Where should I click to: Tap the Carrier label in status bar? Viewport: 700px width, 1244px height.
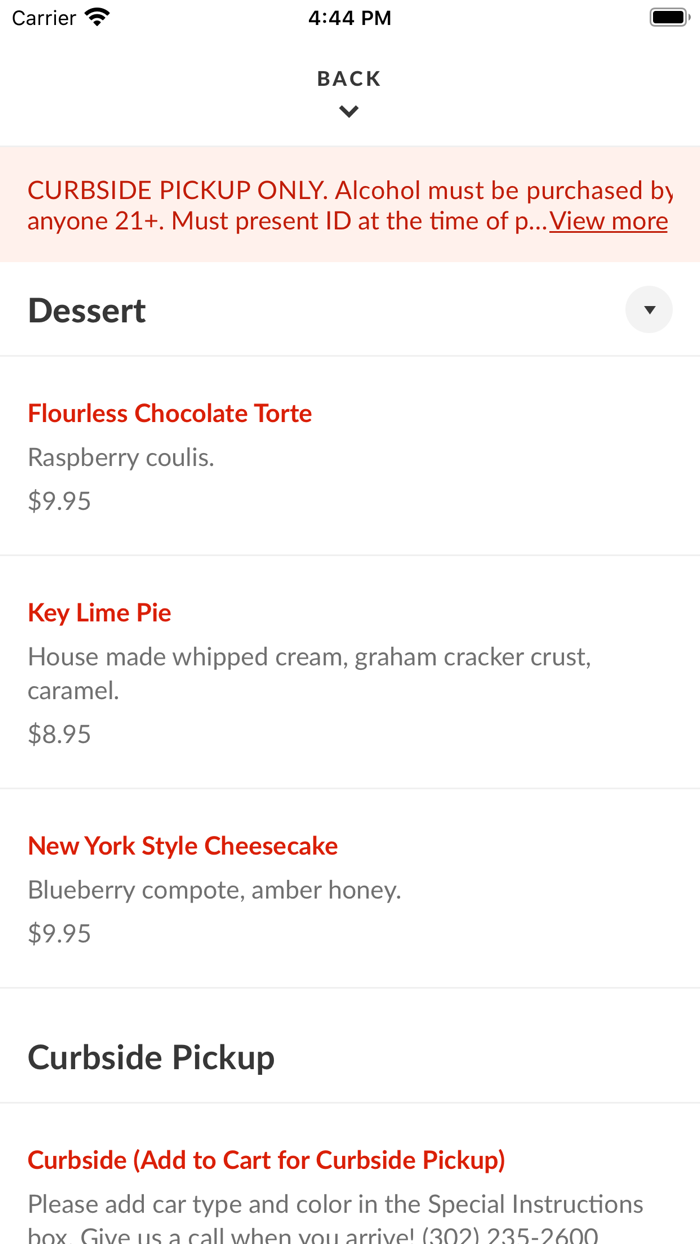point(42,16)
